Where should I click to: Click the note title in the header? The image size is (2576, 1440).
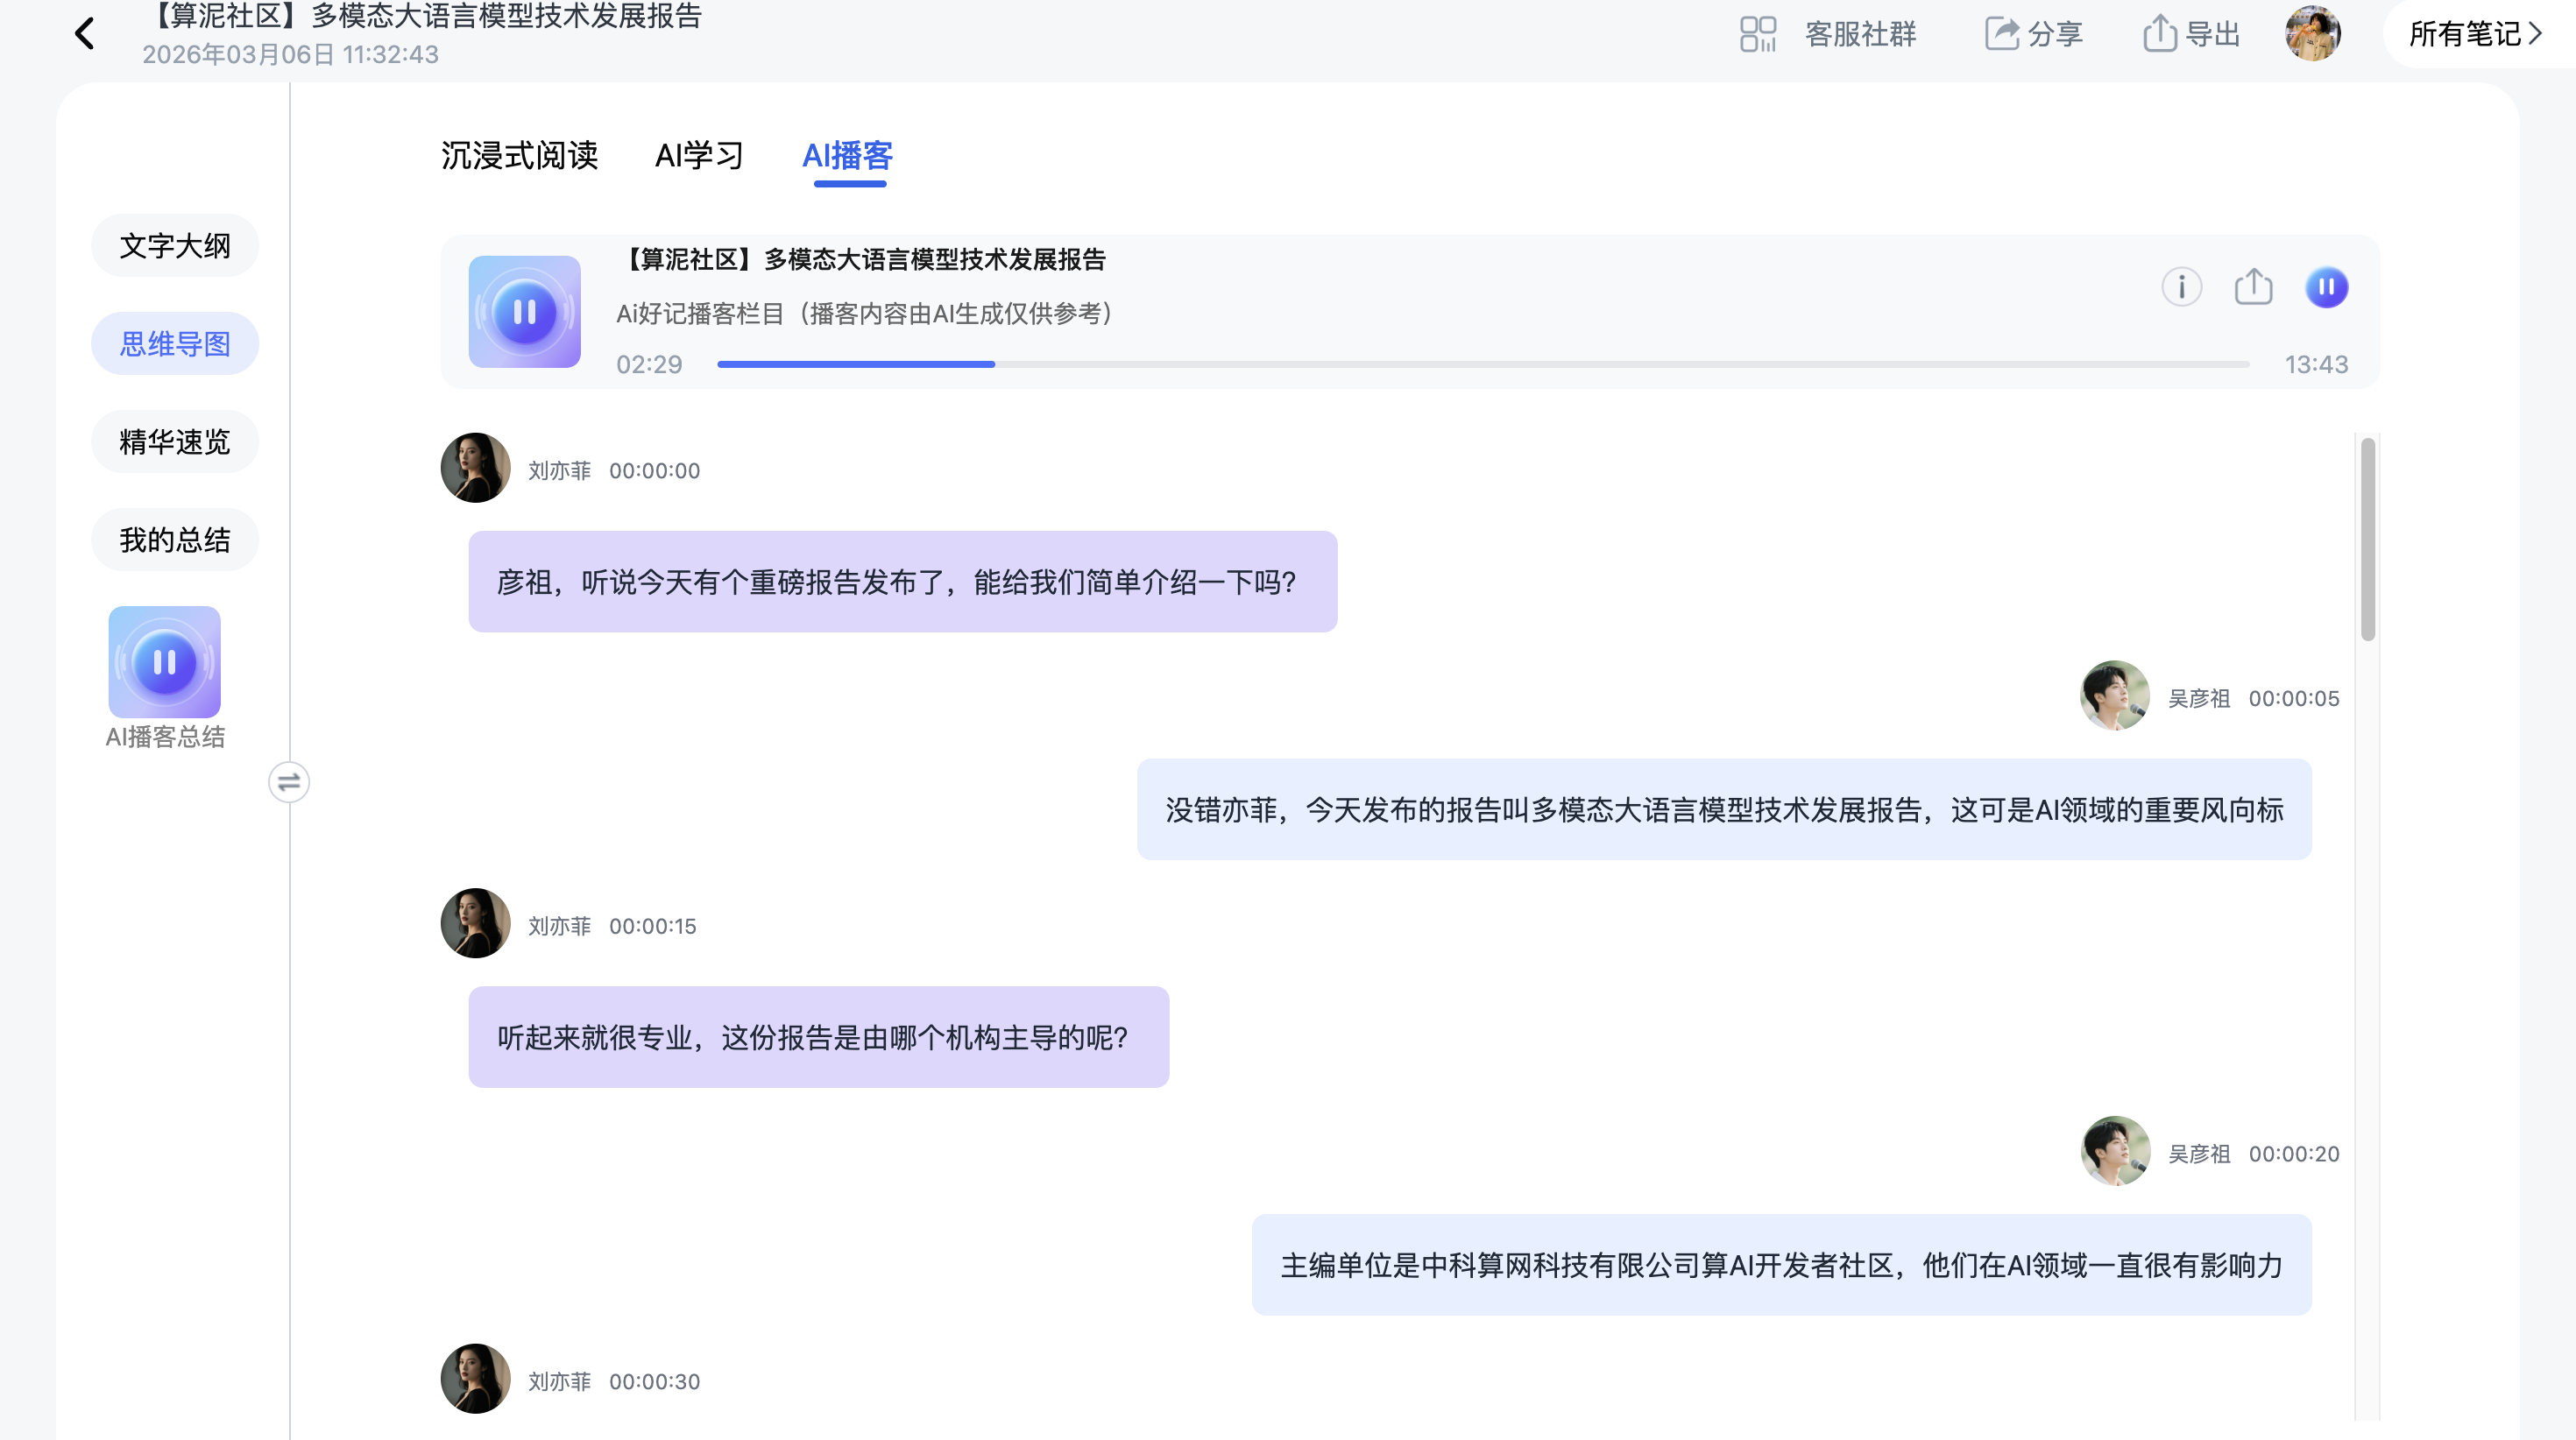(x=423, y=15)
